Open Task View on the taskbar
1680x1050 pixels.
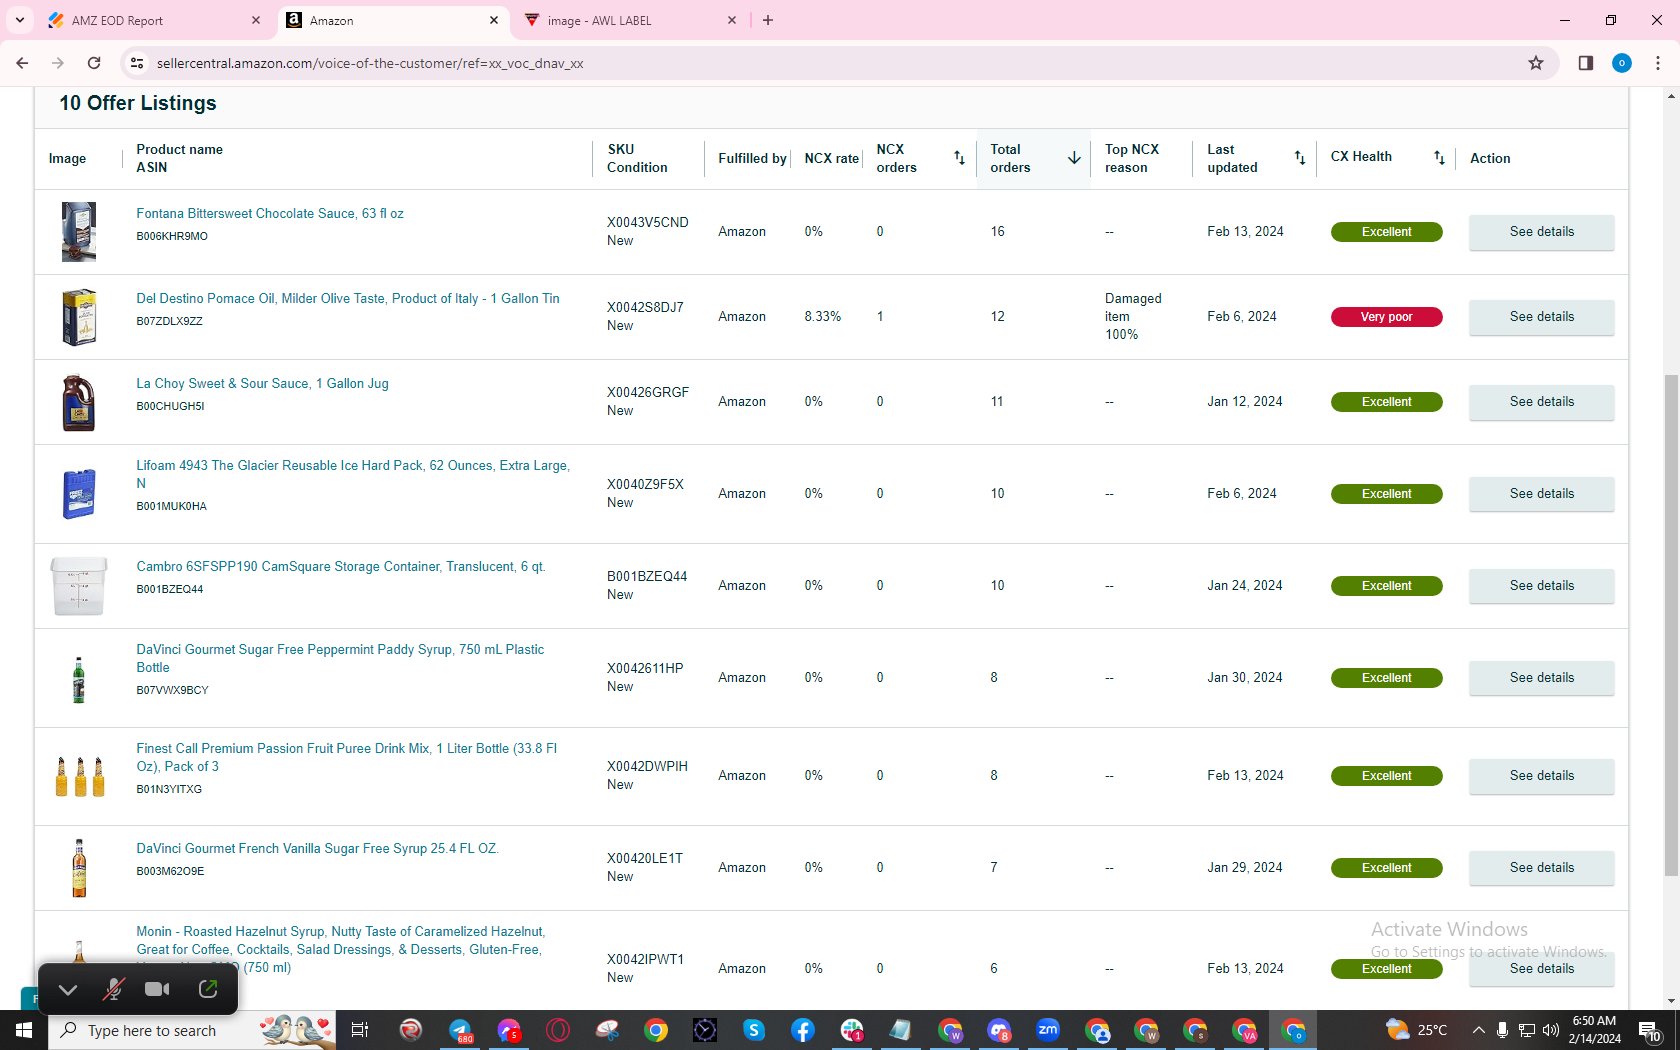(360, 1030)
